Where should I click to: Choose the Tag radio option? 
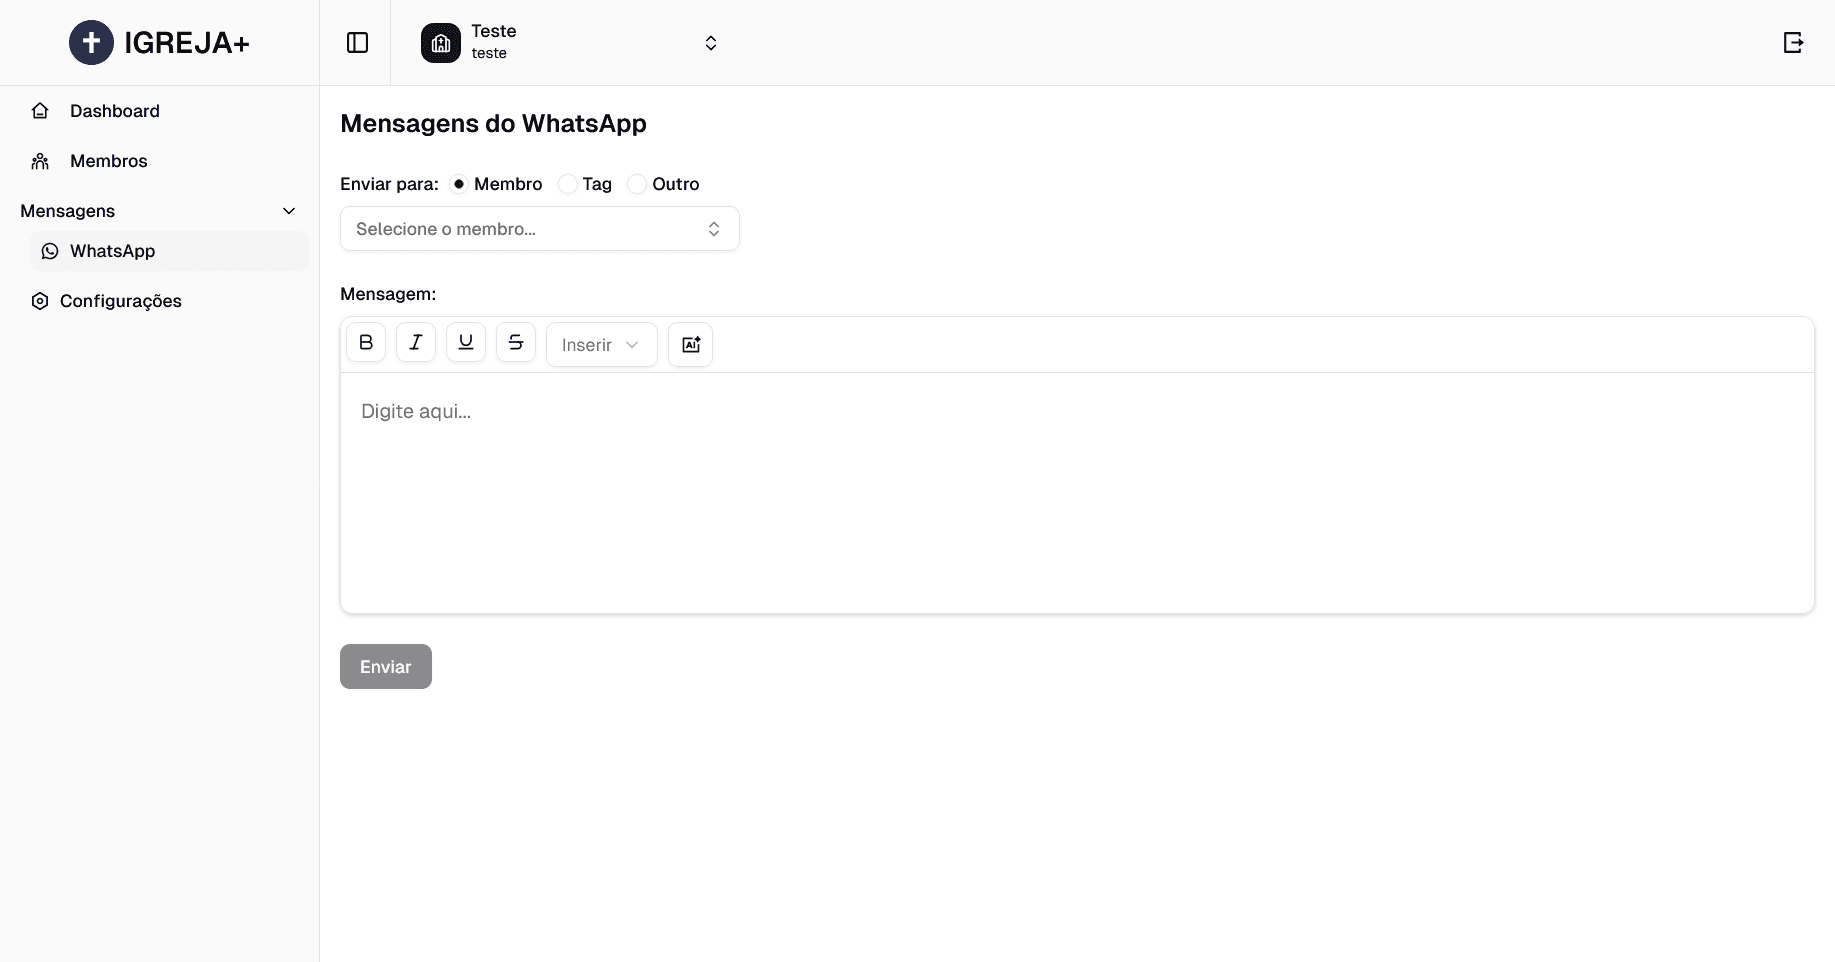pyautogui.click(x=567, y=184)
